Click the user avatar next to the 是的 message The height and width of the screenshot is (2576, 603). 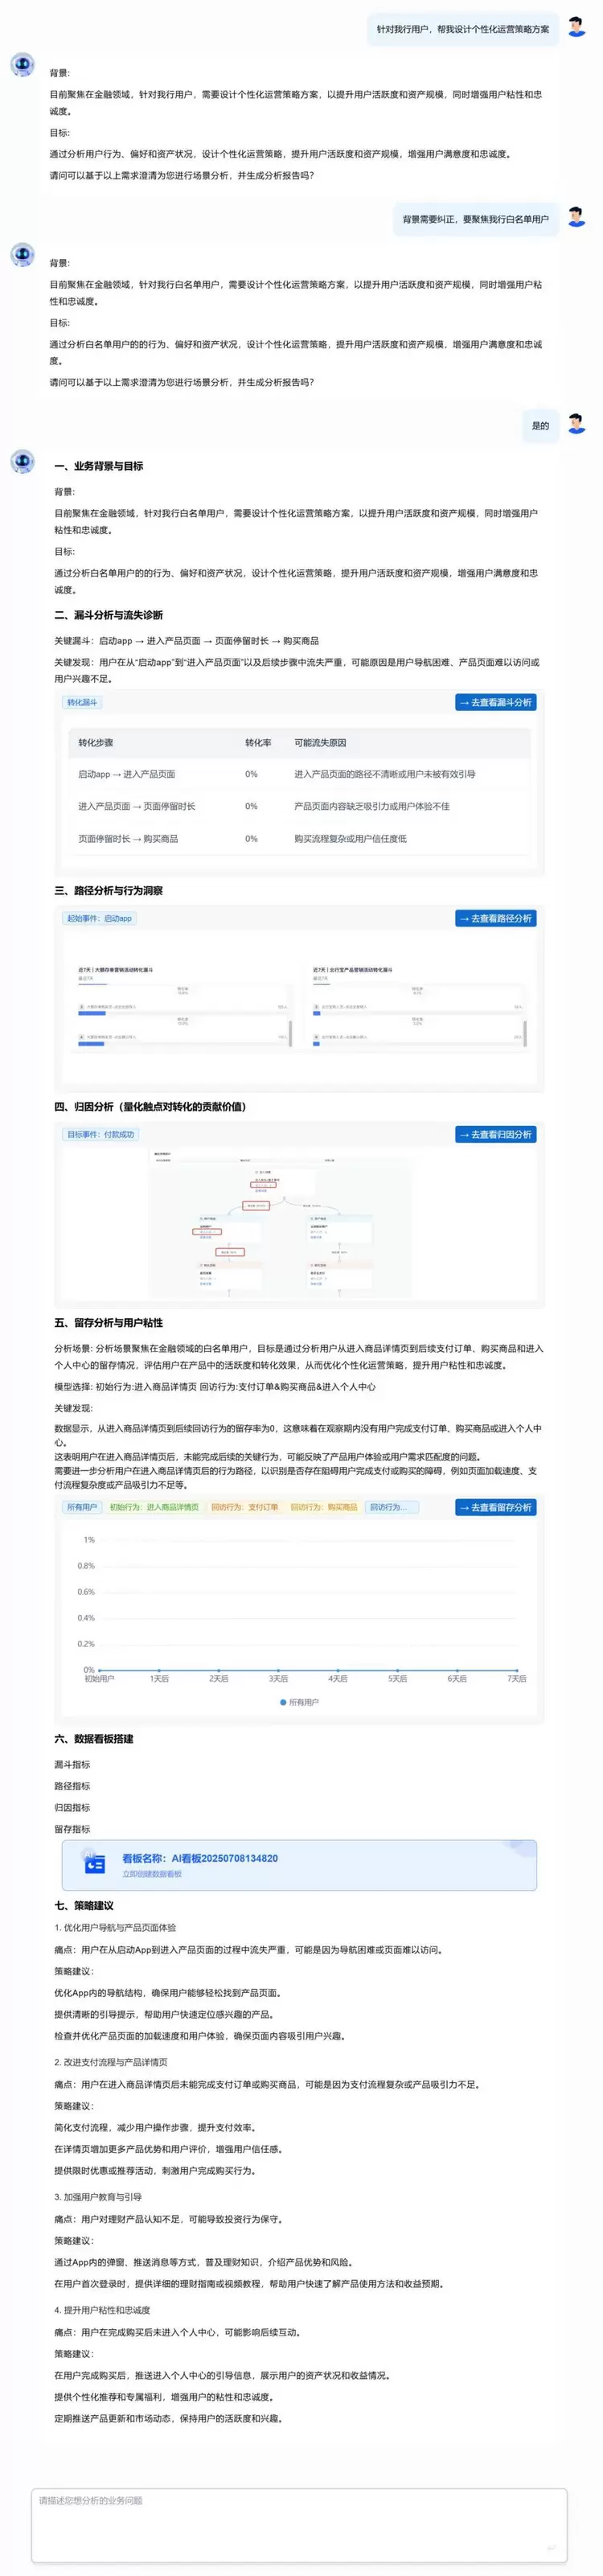coord(576,424)
